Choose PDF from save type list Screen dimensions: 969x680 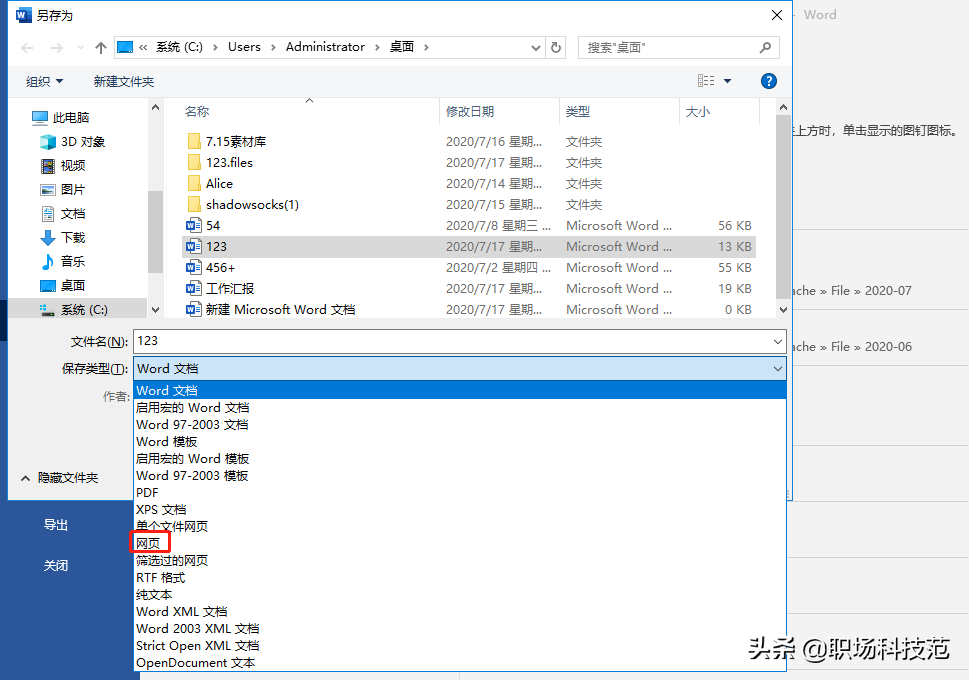460,493
